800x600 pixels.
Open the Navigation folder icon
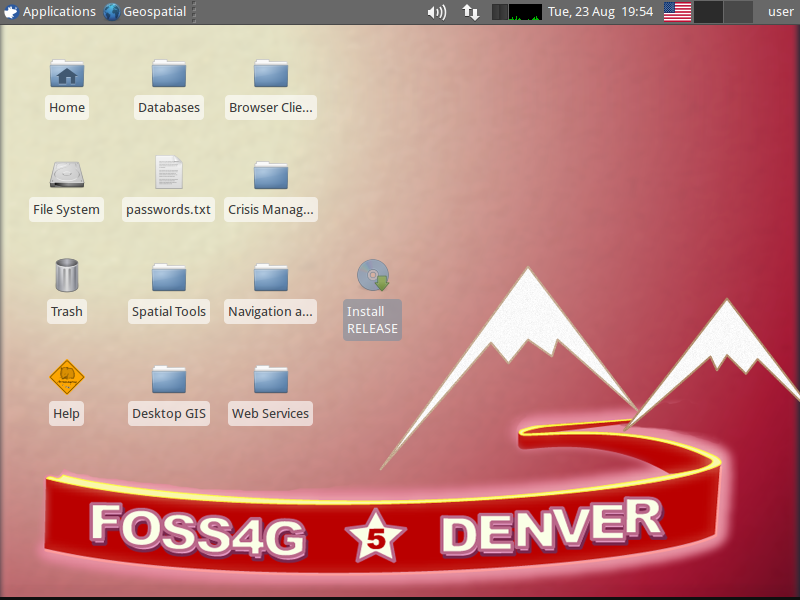click(x=271, y=278)
